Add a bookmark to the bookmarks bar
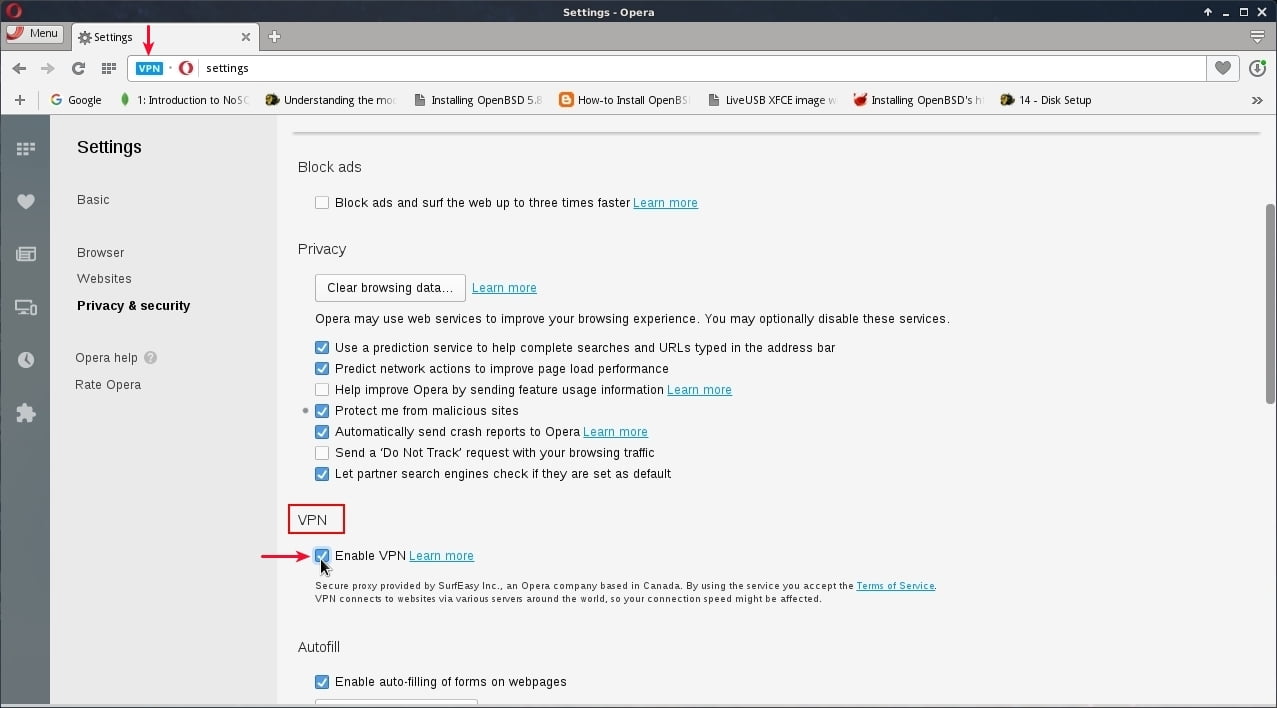 [19, 100]
